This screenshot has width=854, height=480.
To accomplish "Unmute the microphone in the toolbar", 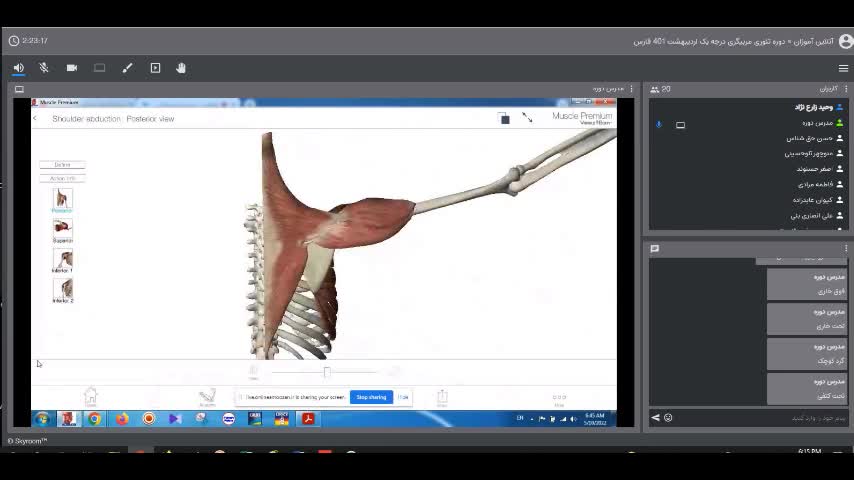I will pos(44,68).
